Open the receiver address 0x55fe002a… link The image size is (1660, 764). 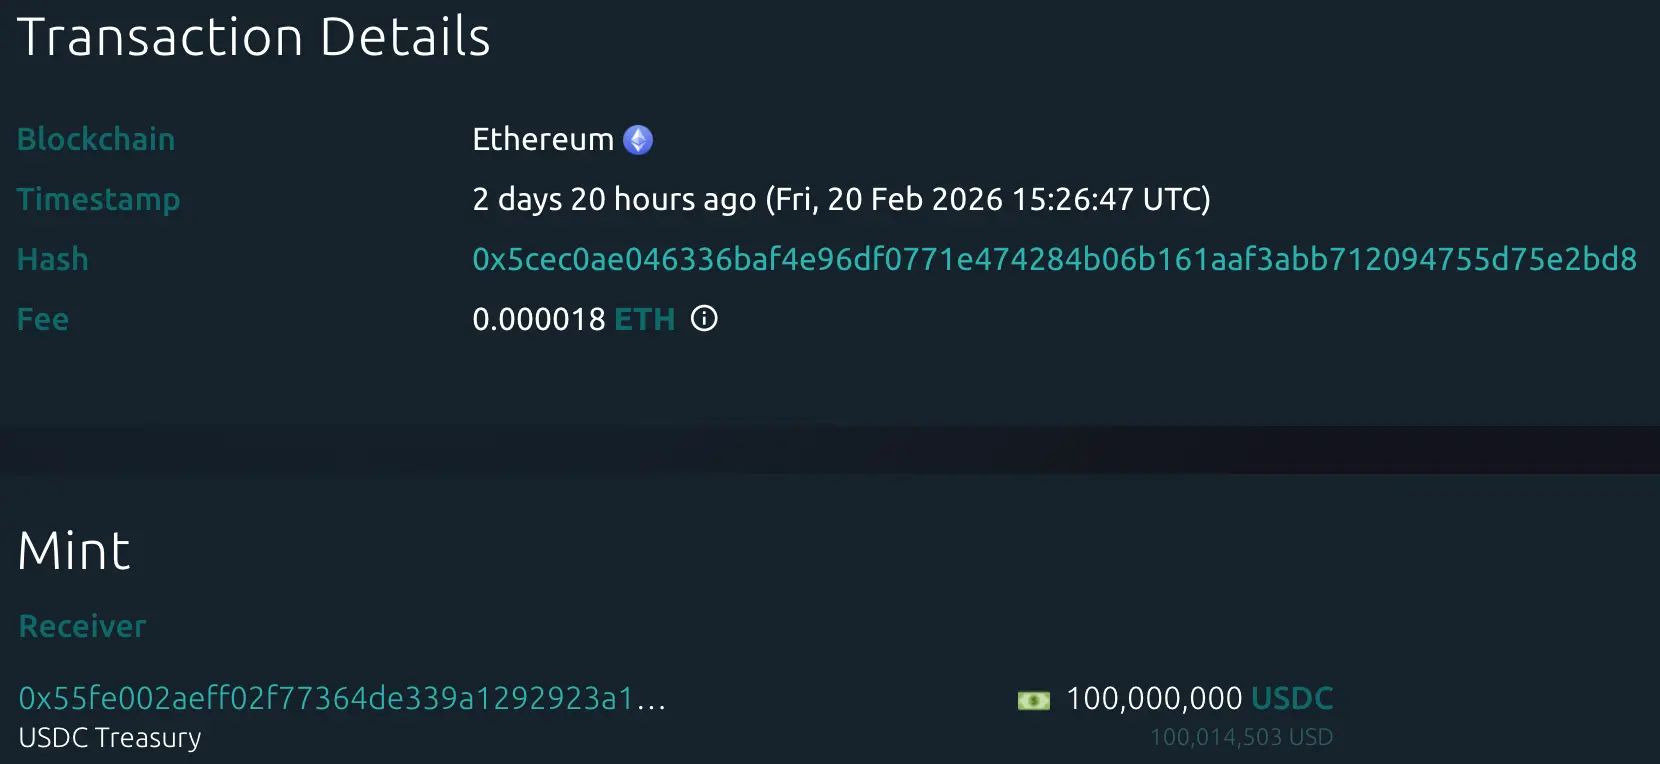click(342, 698)
